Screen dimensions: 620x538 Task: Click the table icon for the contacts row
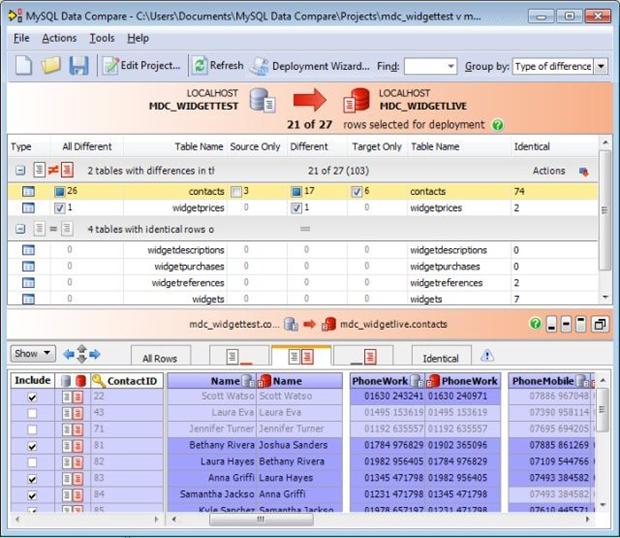click(x=28, y=192)
